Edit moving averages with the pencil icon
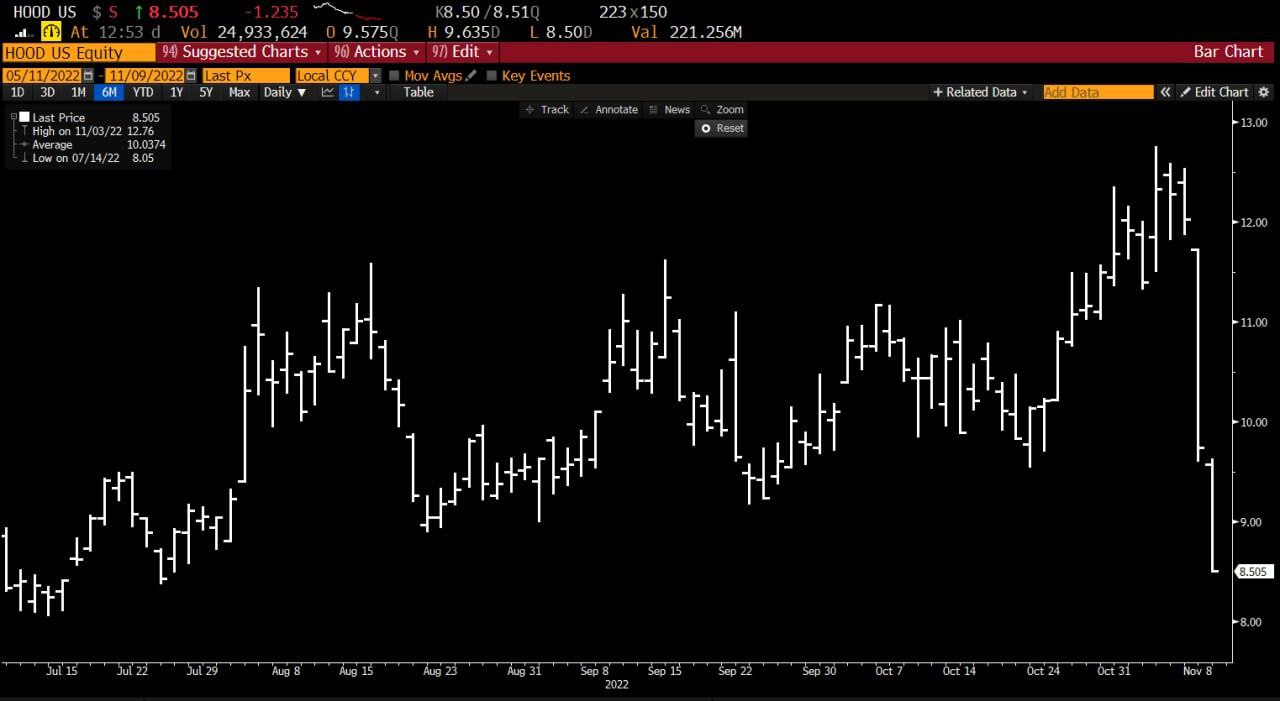This screenshot has width=1280, height=701. point(471,76)
